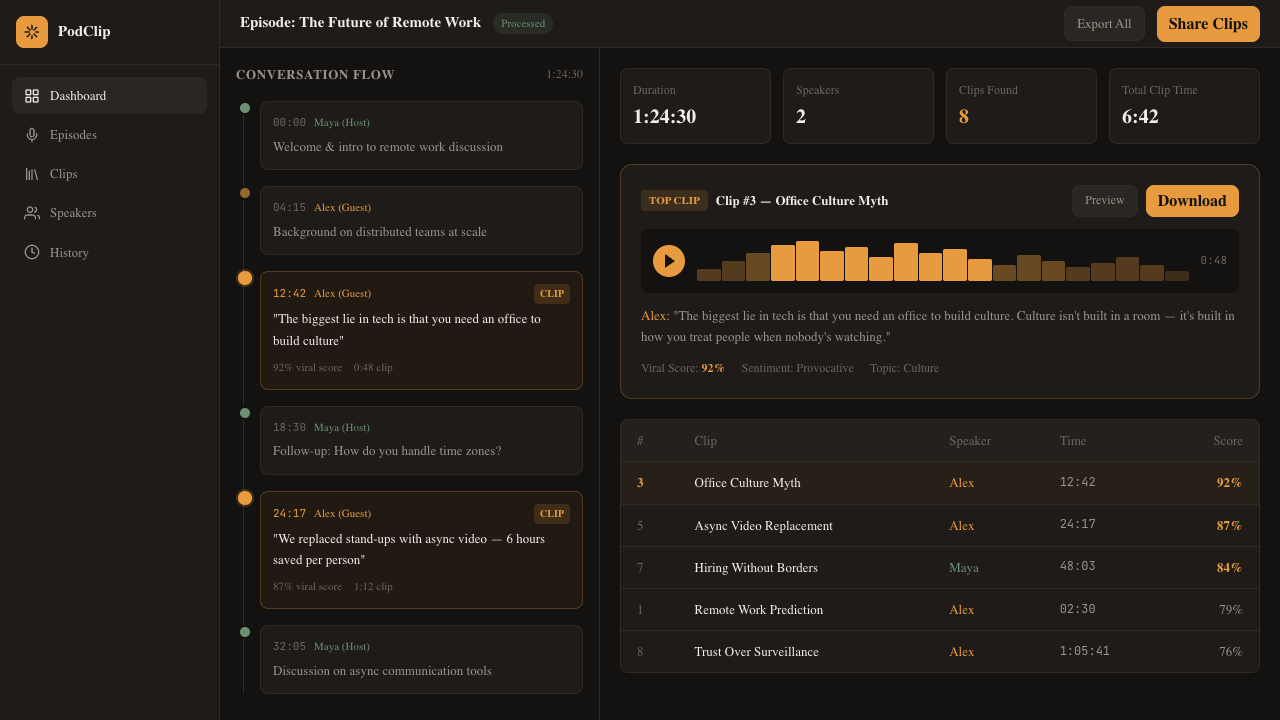The width and height of the screenshot is (1280, 720).
Task: Select the Episodes microphone icon
Action: (32, 135)
